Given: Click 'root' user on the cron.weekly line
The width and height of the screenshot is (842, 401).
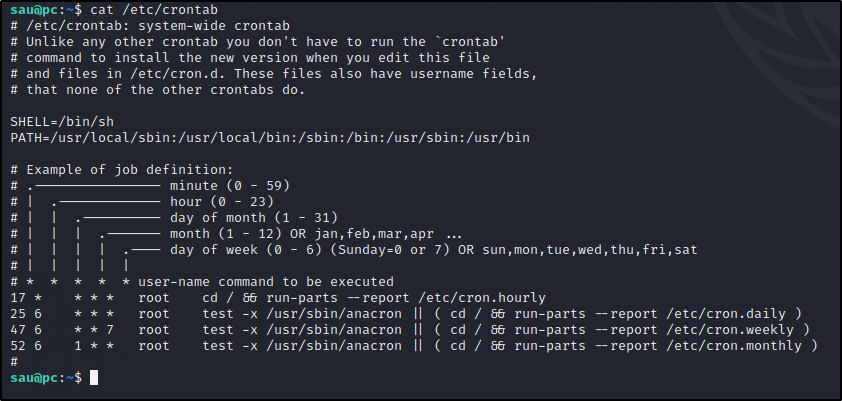Looking at the screenshot, I should point(154,330).
